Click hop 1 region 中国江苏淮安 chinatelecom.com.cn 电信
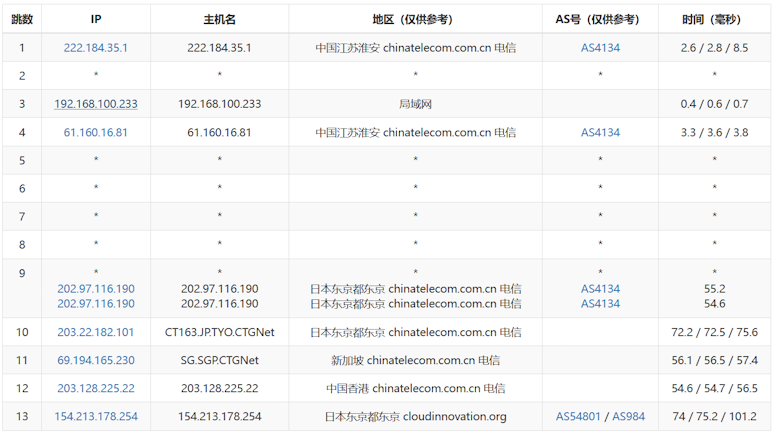This screenshot has width=780, height=438. (x=415, y=48)
